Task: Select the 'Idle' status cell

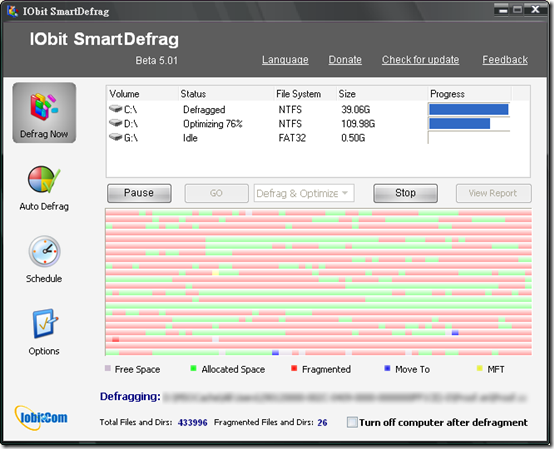Action: click(x=190, y=138)
